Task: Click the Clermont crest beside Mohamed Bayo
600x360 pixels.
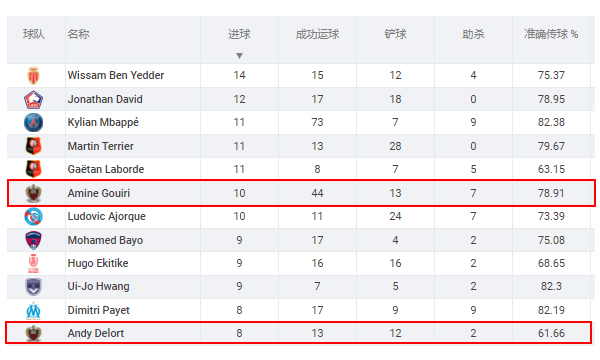Action: [33, 240]
